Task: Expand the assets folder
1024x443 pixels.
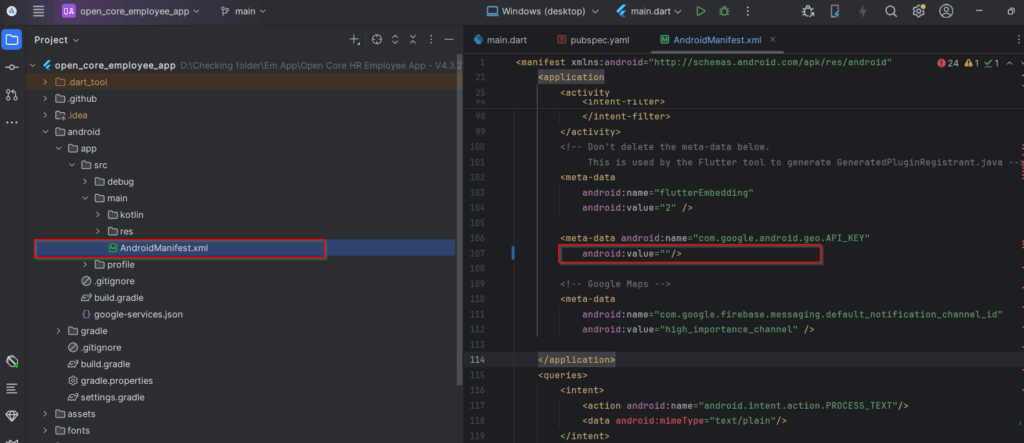Action: point(44,413)
